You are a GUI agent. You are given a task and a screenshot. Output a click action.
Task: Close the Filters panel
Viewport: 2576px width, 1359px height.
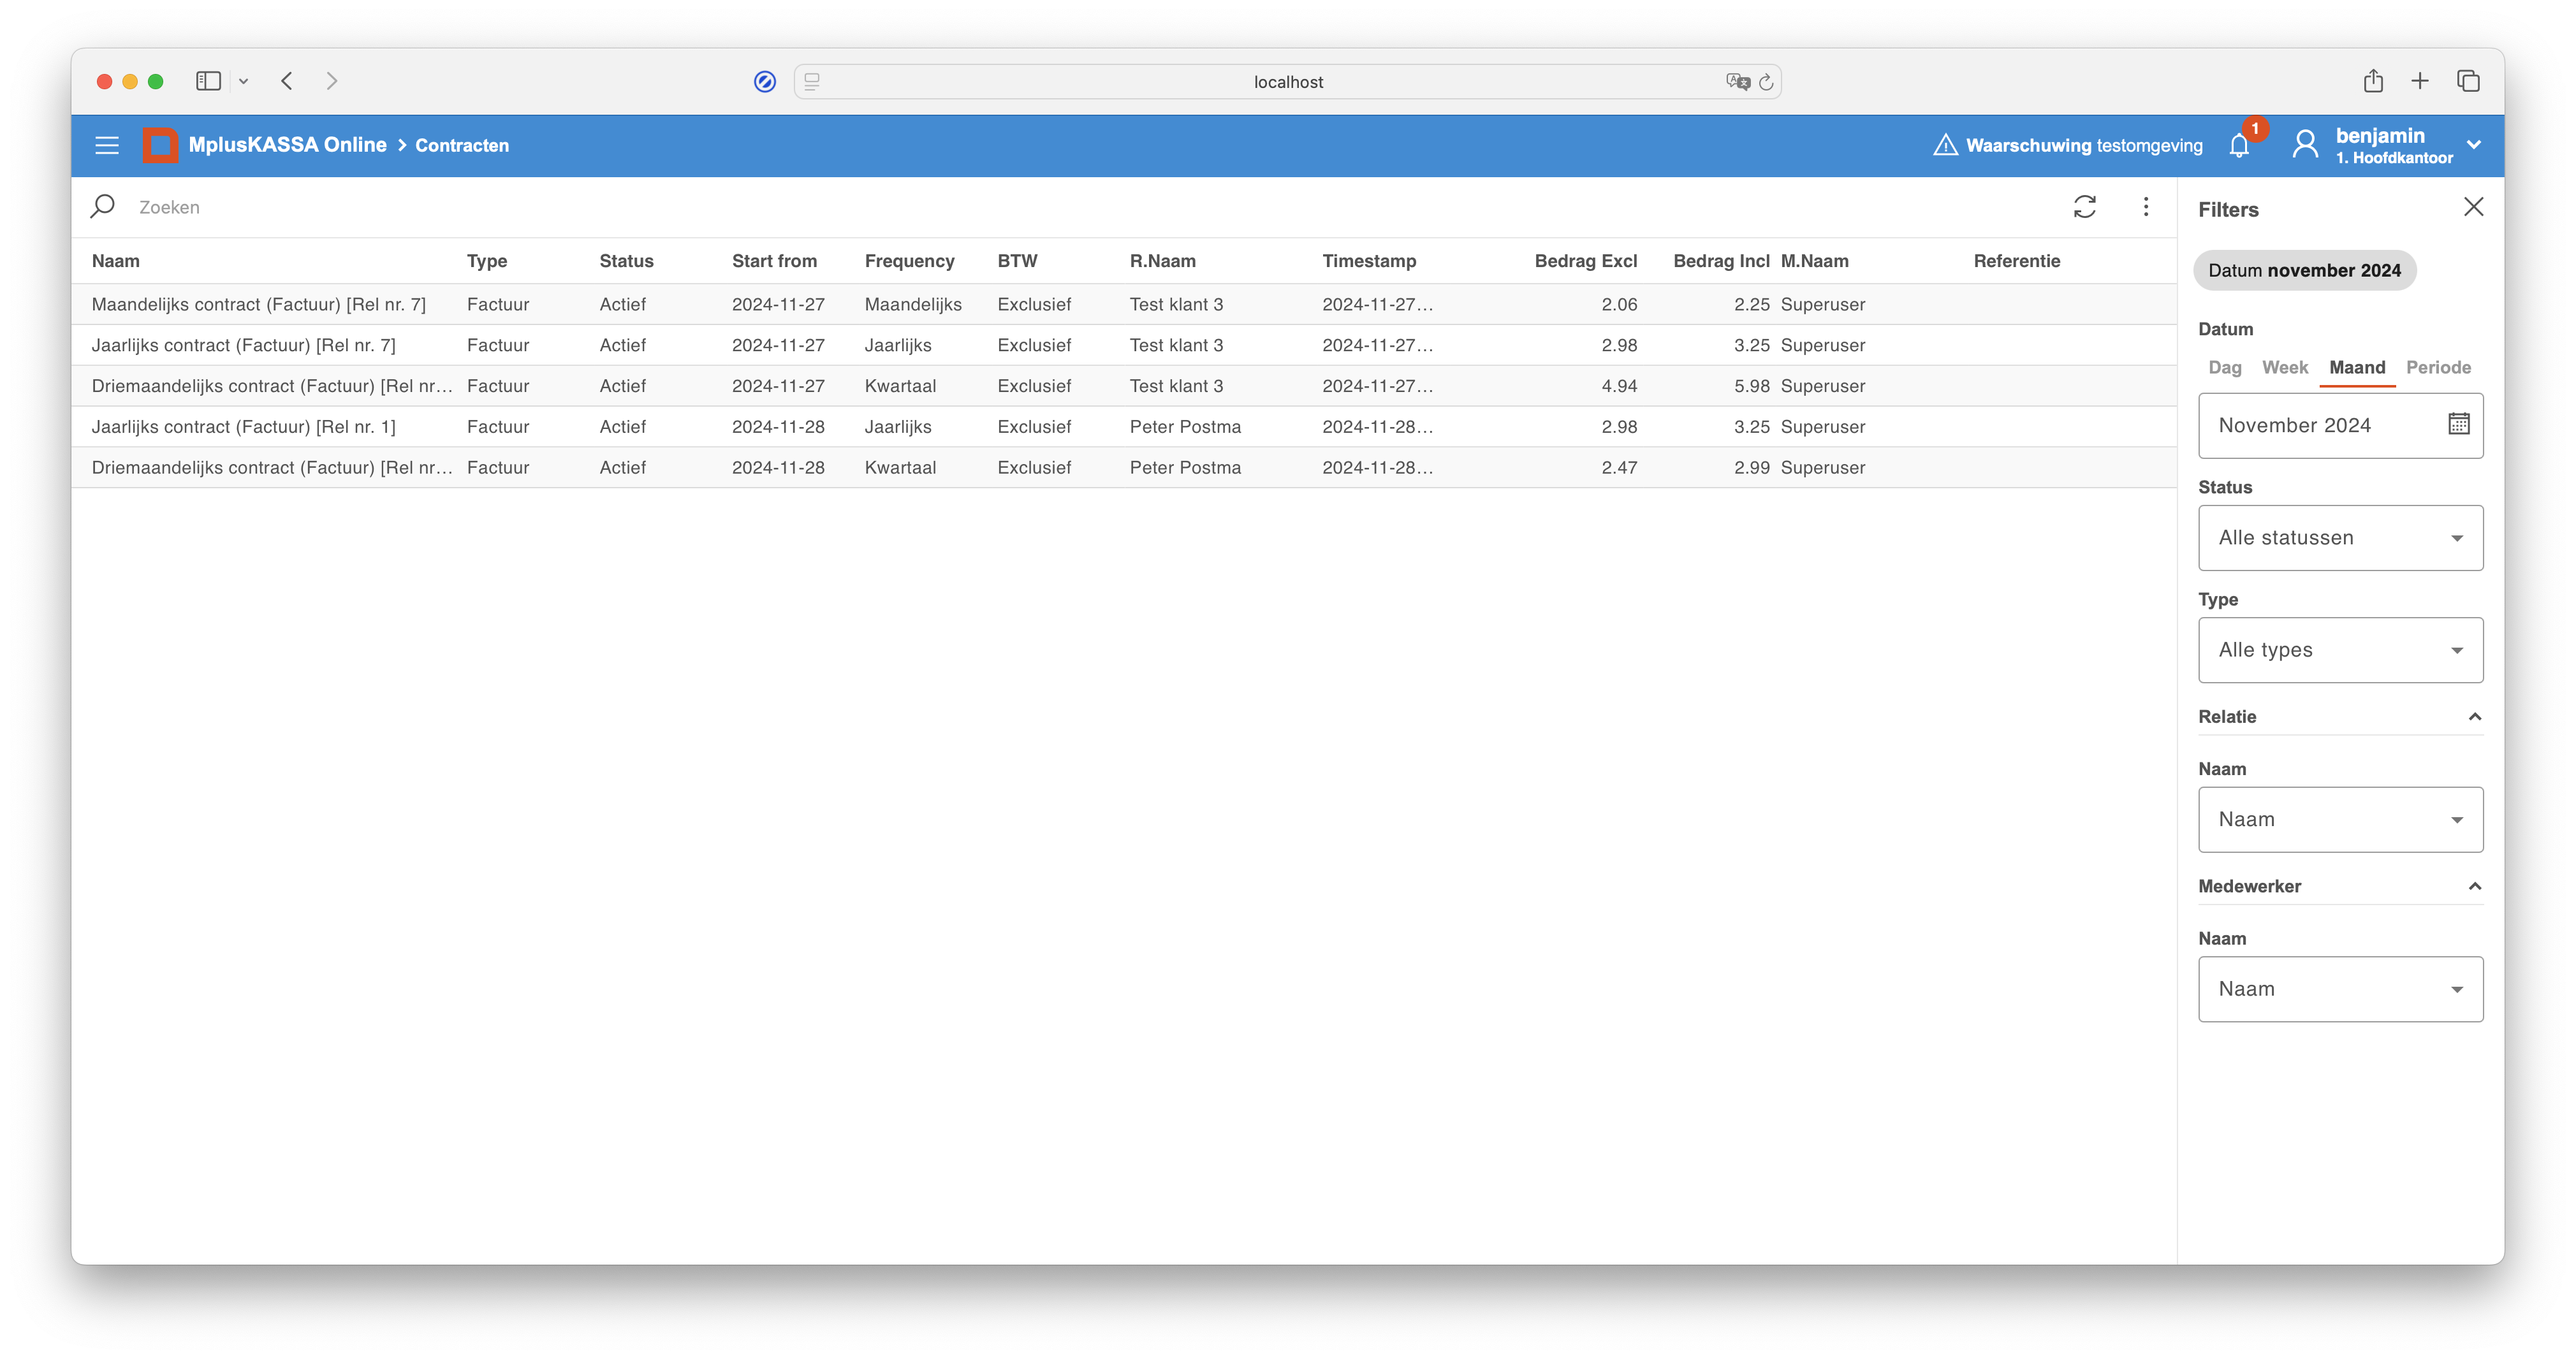2474,207
